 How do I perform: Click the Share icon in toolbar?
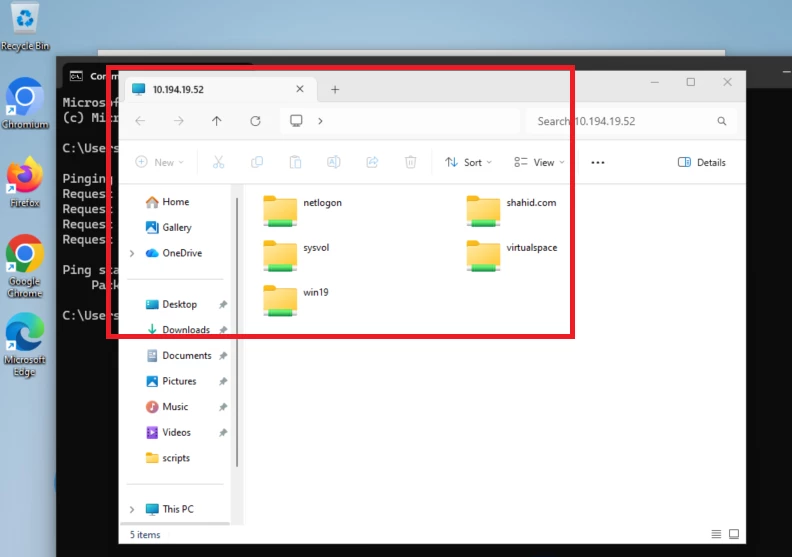pyautogui.click(x=372, y=162)
